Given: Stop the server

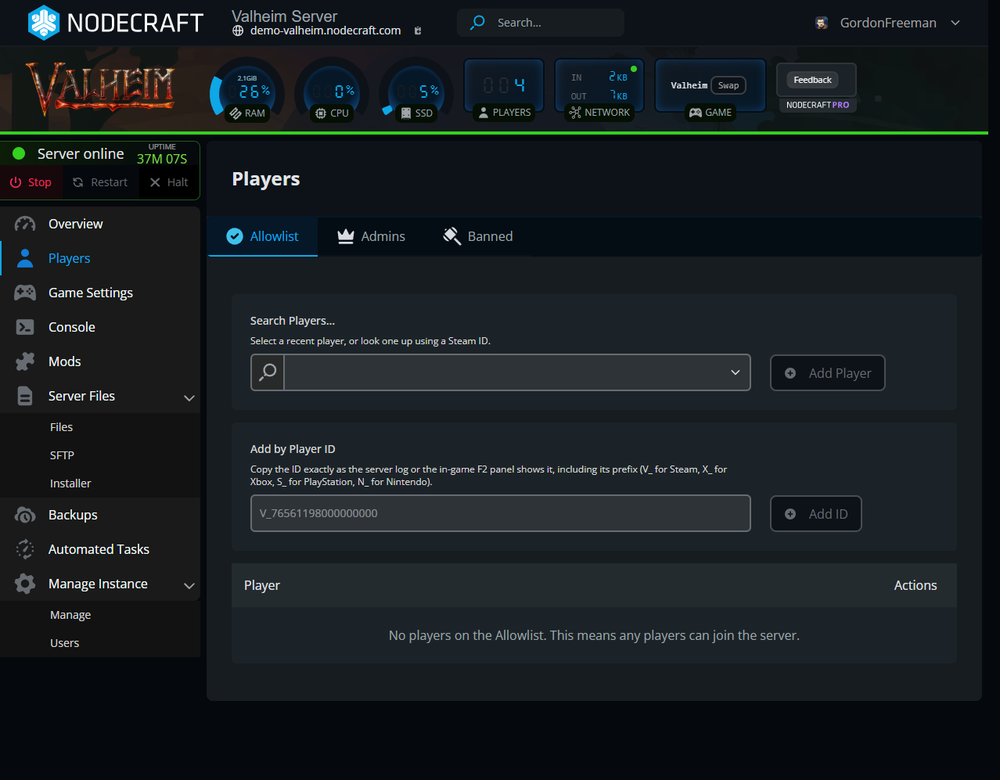Looking at the screenshot, I should [x=31, y=182].
